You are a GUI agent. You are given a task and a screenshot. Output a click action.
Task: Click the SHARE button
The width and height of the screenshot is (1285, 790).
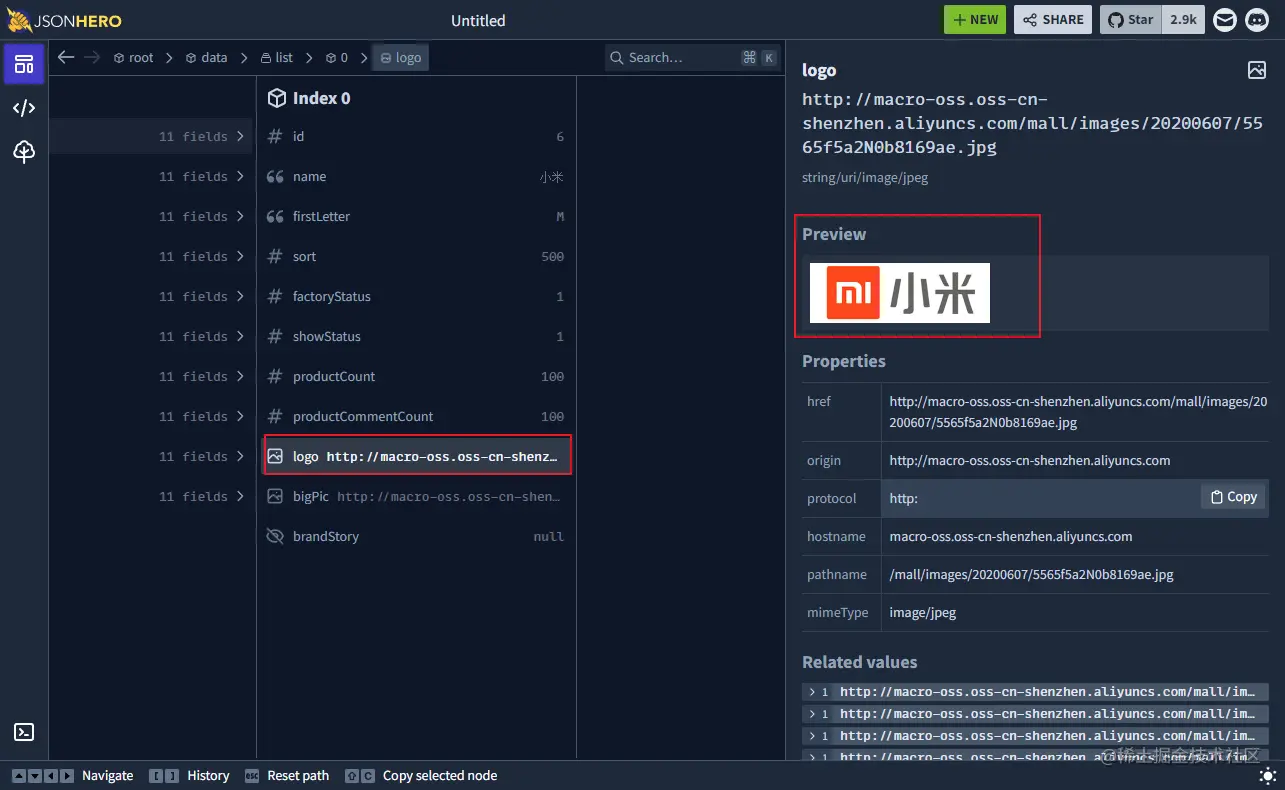click(1054, 20)
